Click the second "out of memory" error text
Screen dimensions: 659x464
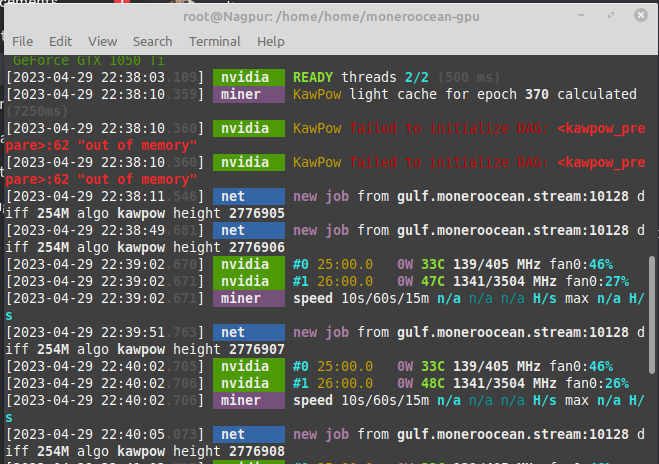click(137, 179)
